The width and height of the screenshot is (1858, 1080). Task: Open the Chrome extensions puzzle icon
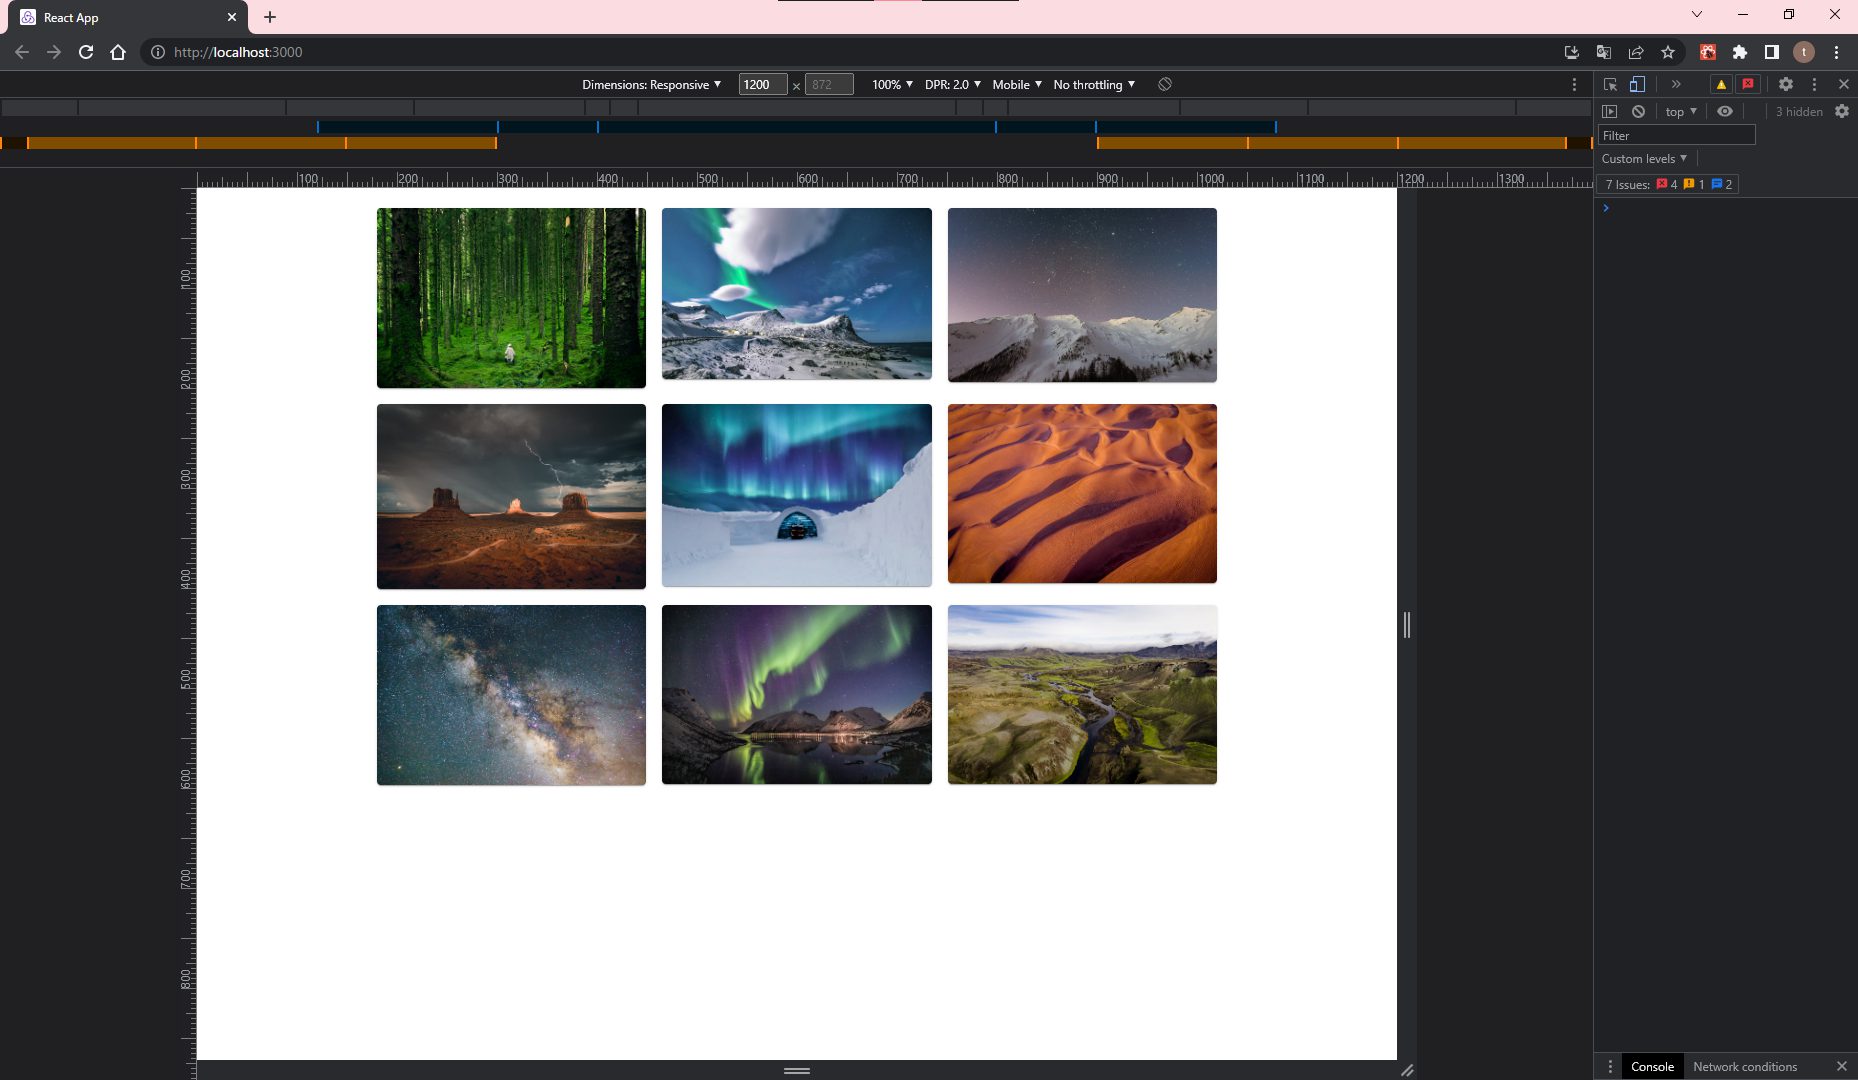coord(1740,52)
